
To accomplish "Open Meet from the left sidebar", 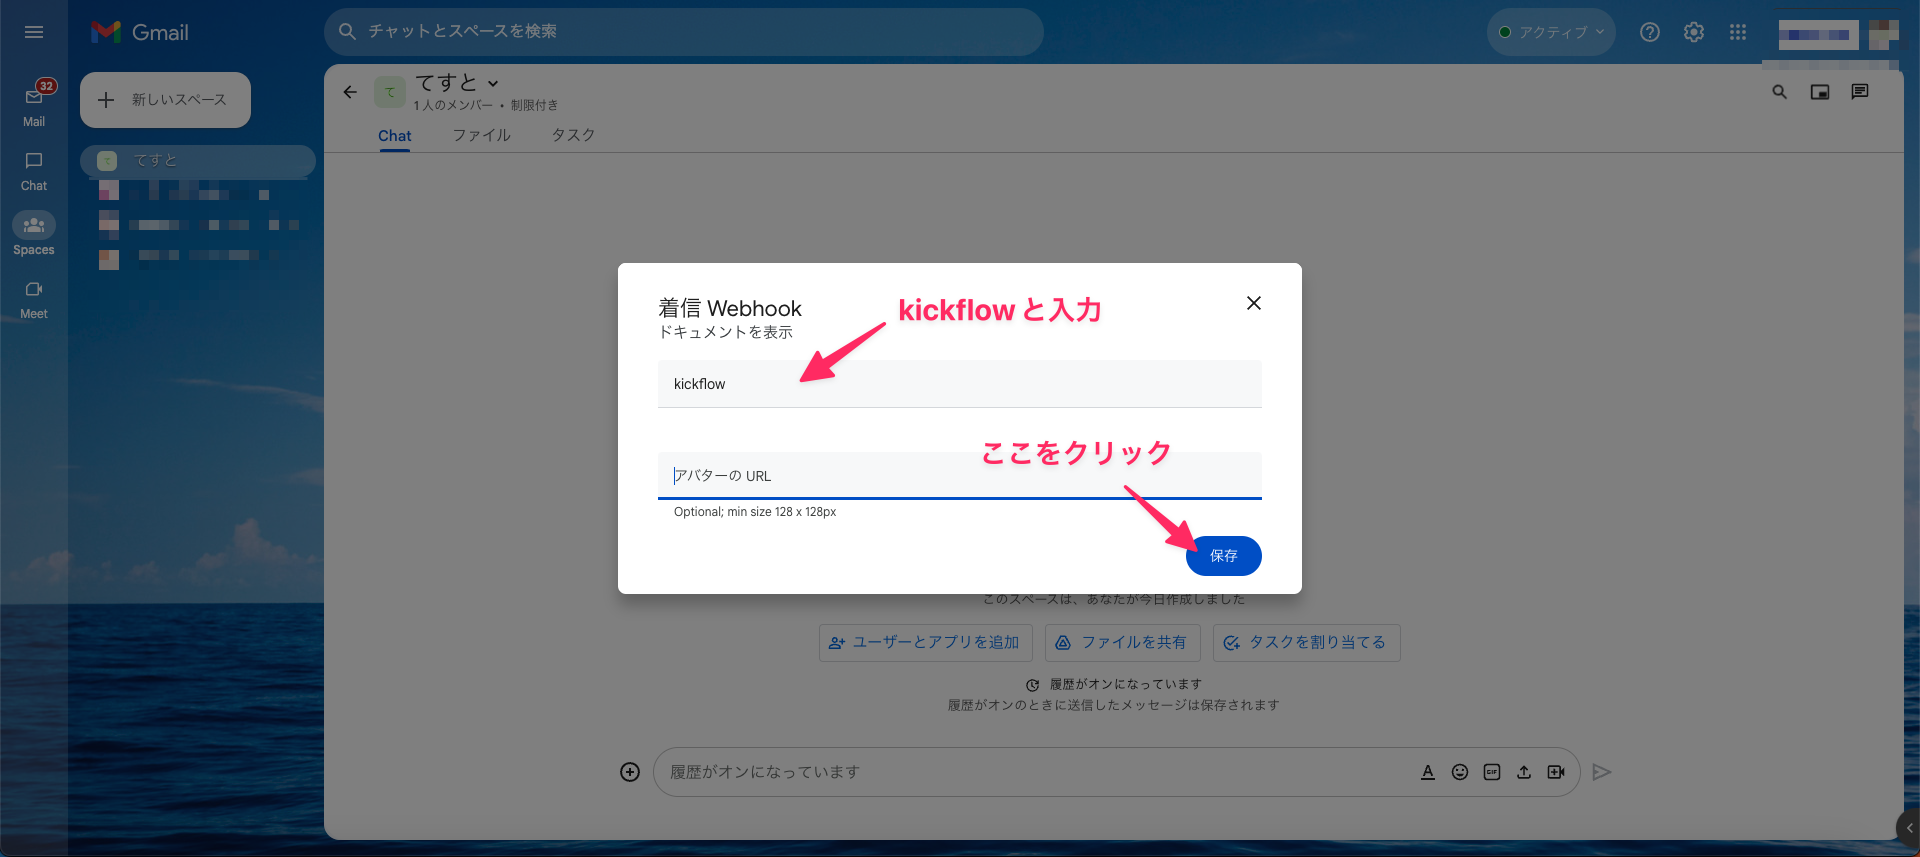I will click(34, 298).
